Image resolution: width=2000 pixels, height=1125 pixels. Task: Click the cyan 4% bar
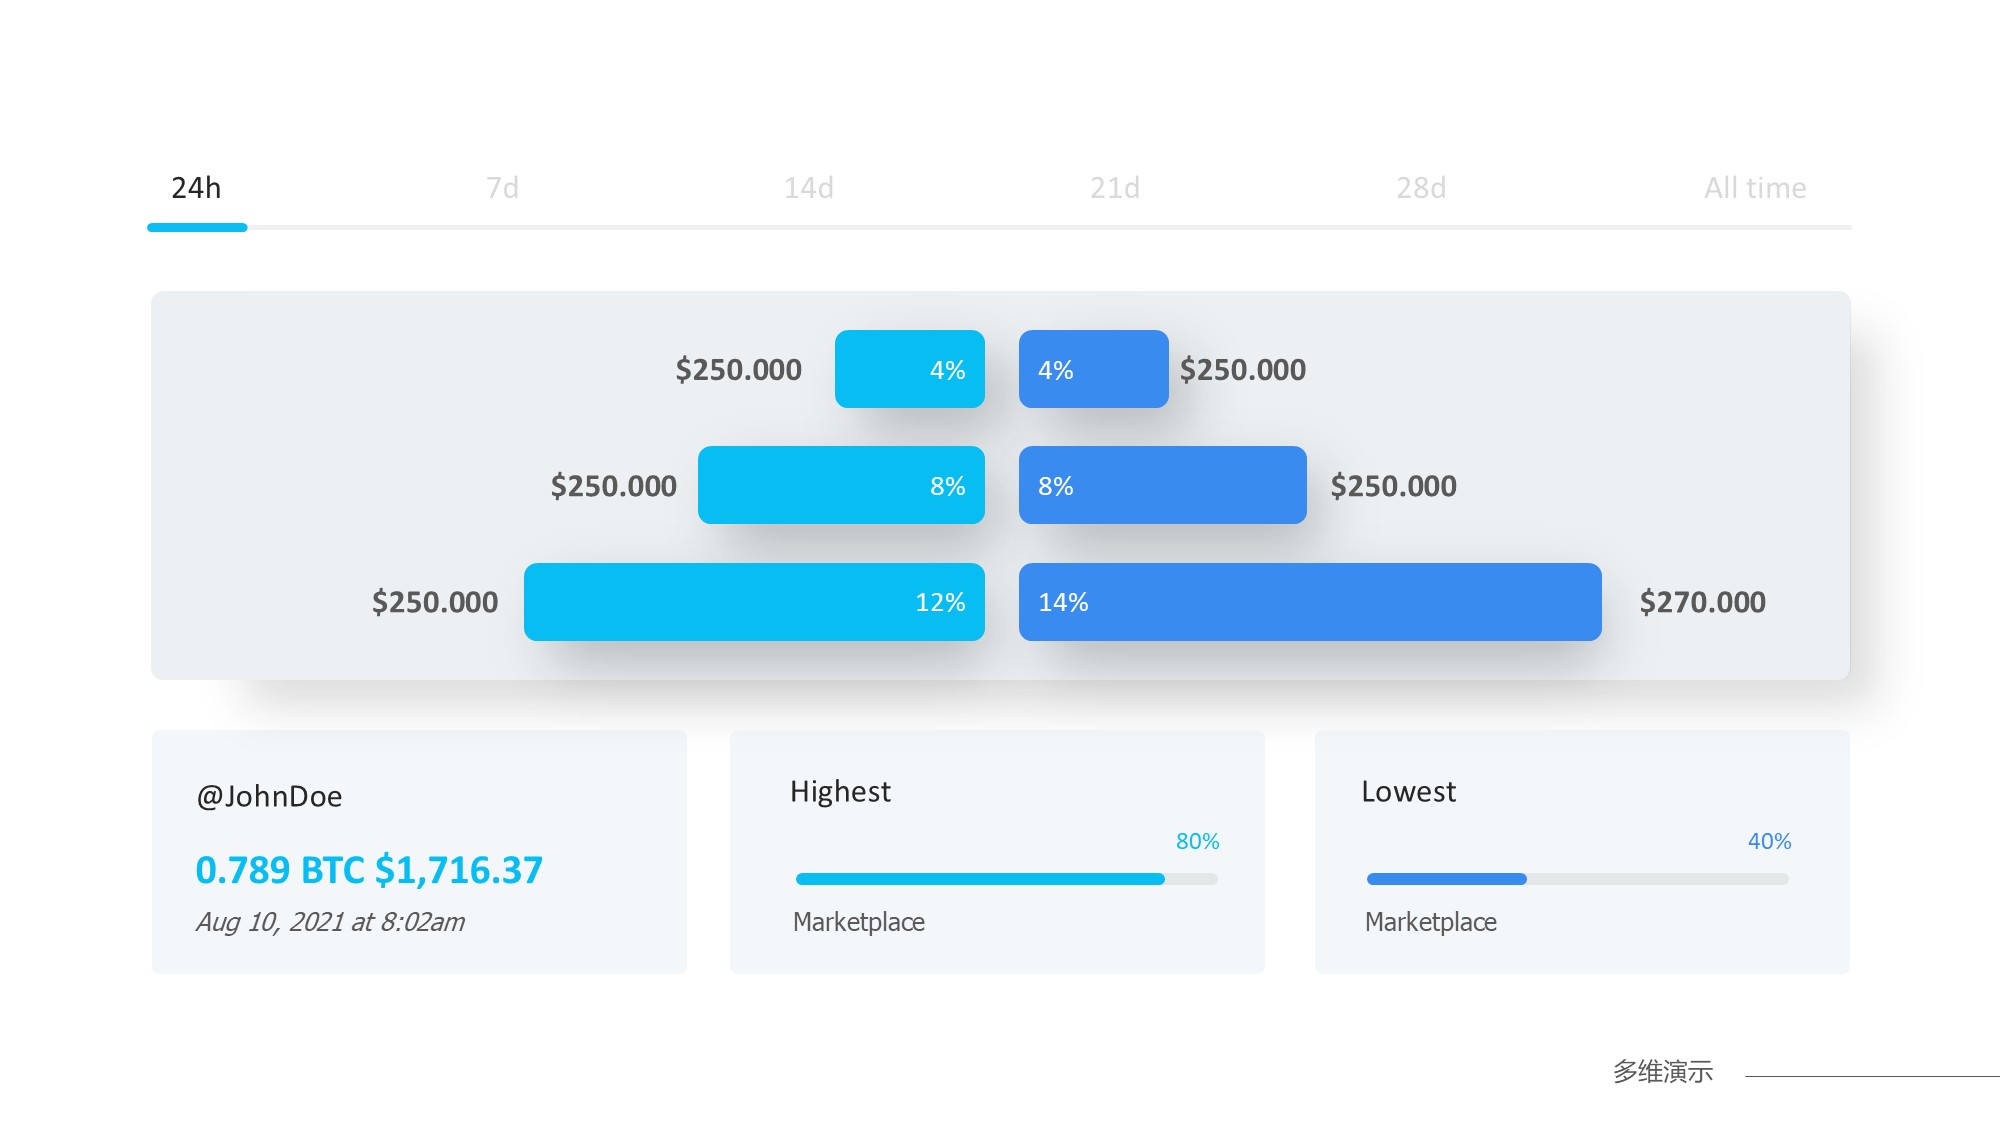909,369
